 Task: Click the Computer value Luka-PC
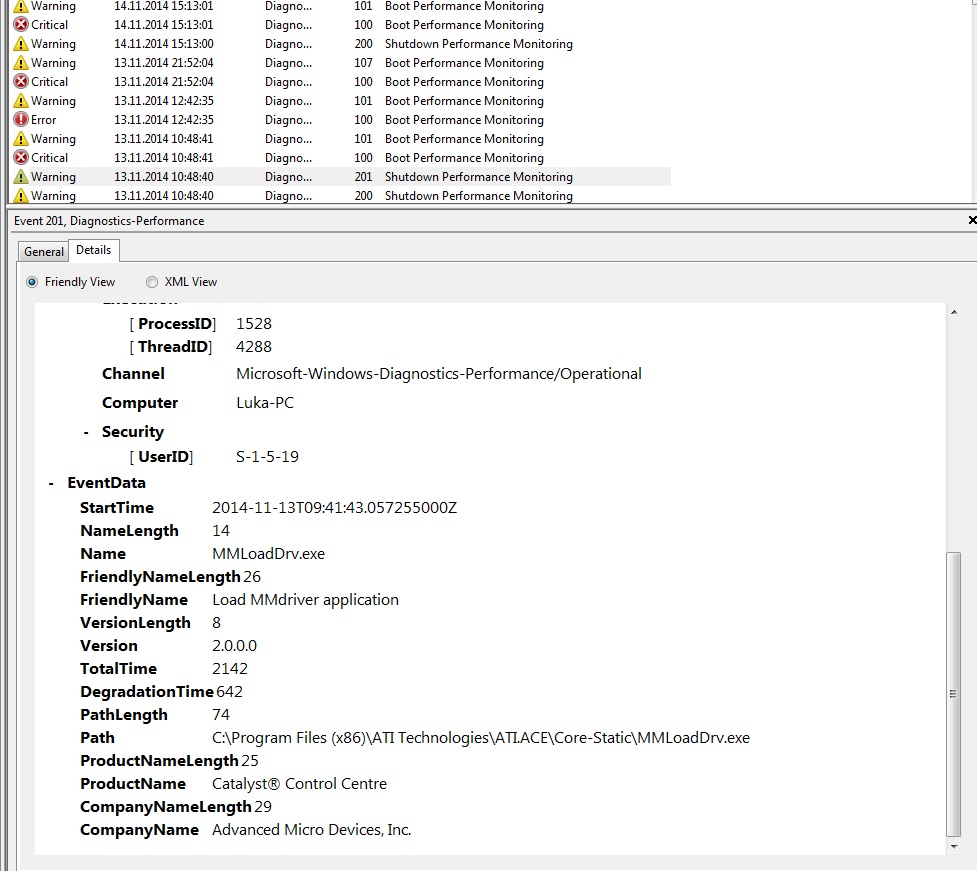click(265, 403)
